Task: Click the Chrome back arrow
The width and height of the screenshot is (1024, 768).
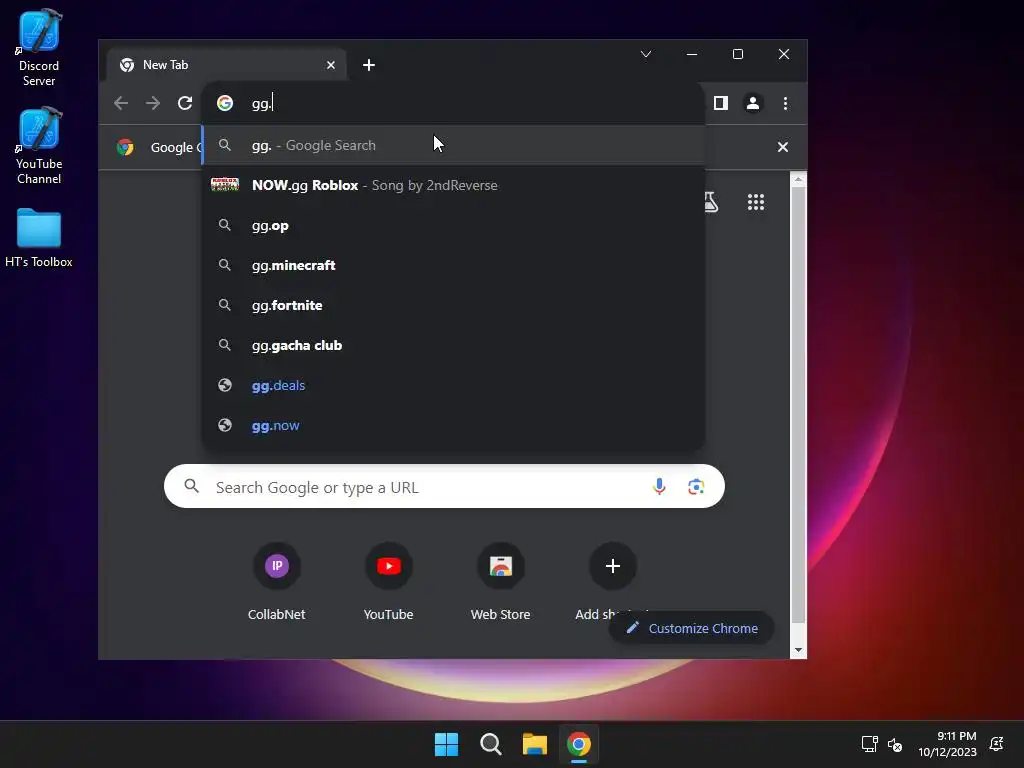Action: coord(121,103)
